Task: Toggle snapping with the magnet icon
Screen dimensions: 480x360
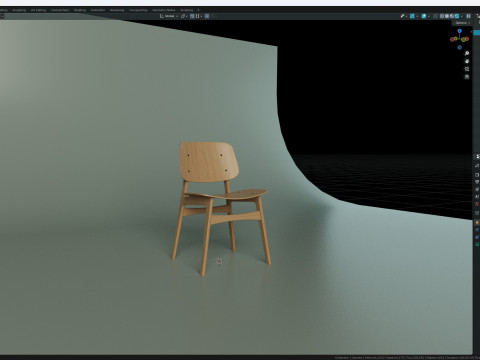Action: point(192,16)
